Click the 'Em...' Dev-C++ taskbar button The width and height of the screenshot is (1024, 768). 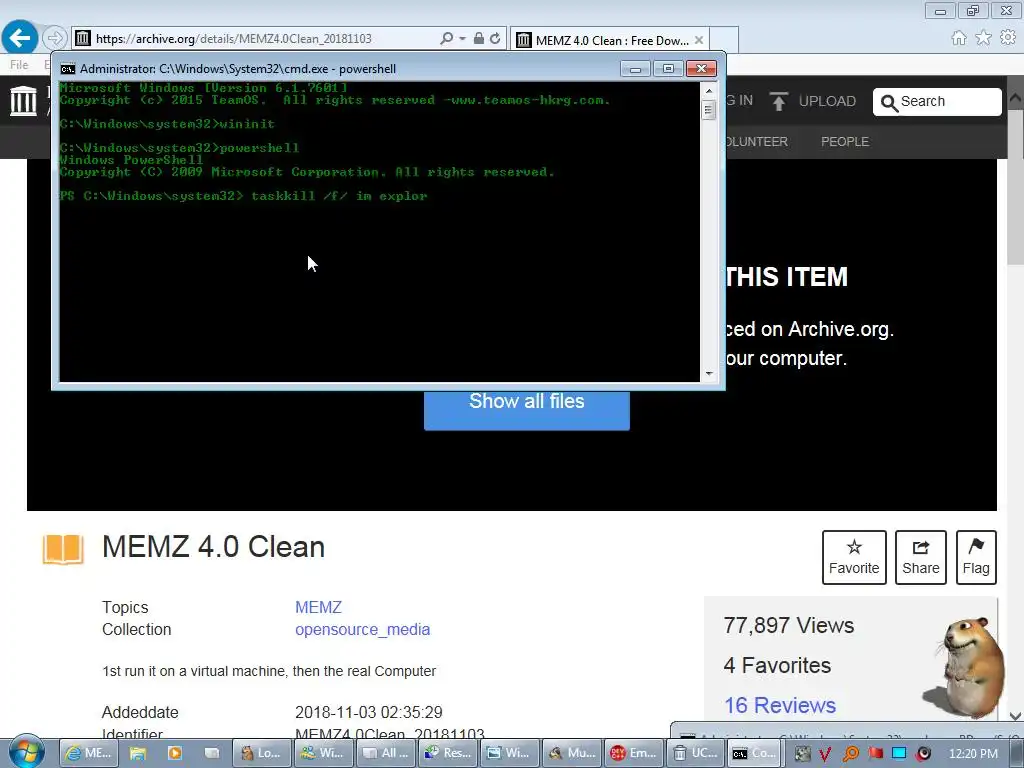click(x=633, y=753)
